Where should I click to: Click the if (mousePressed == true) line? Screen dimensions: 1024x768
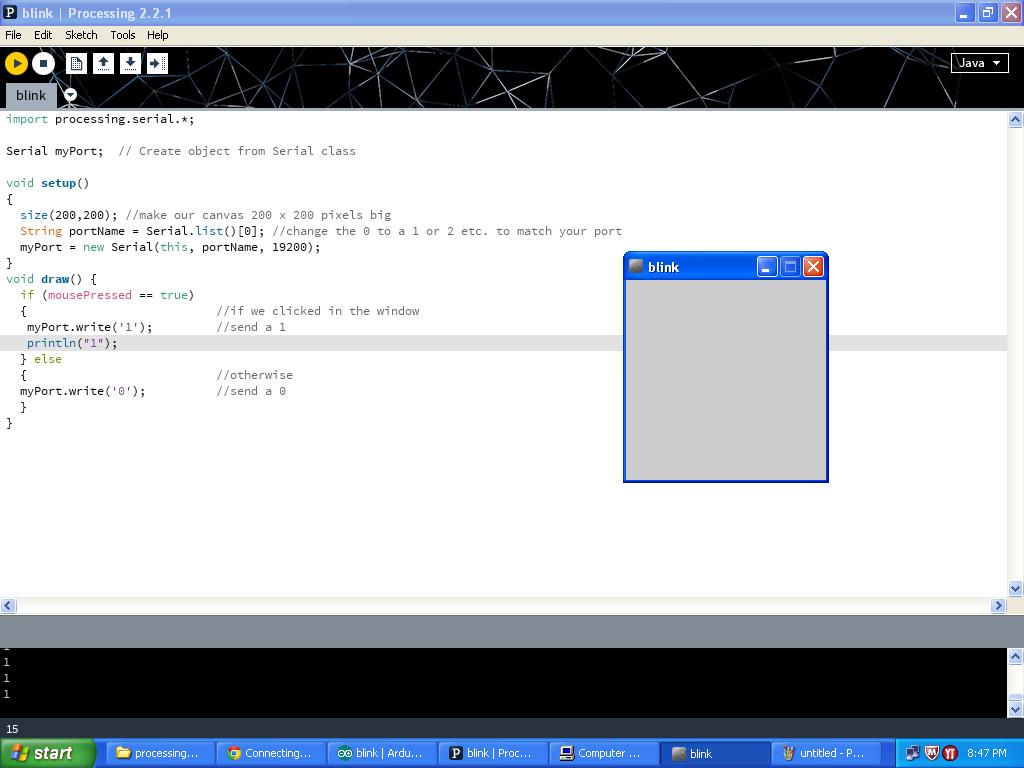[107, 295]
